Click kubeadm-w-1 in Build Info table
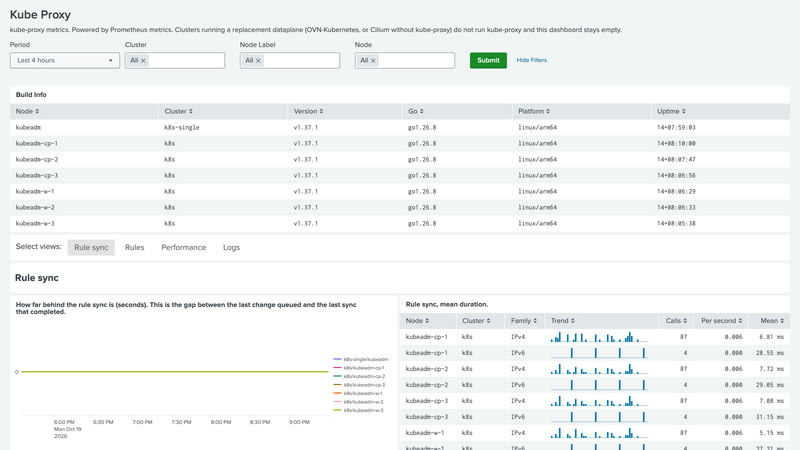Viewport: 800px width, 450px height. pyautogui.click(x=35, y=191)
